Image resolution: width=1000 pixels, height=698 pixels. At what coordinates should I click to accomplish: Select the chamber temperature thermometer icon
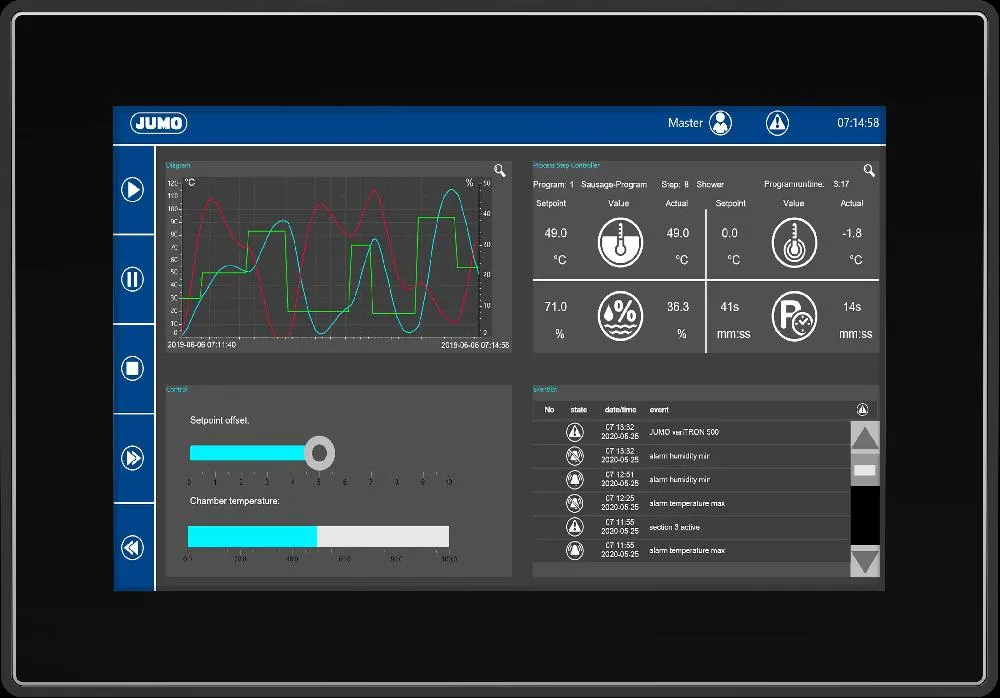coord(620,243)
